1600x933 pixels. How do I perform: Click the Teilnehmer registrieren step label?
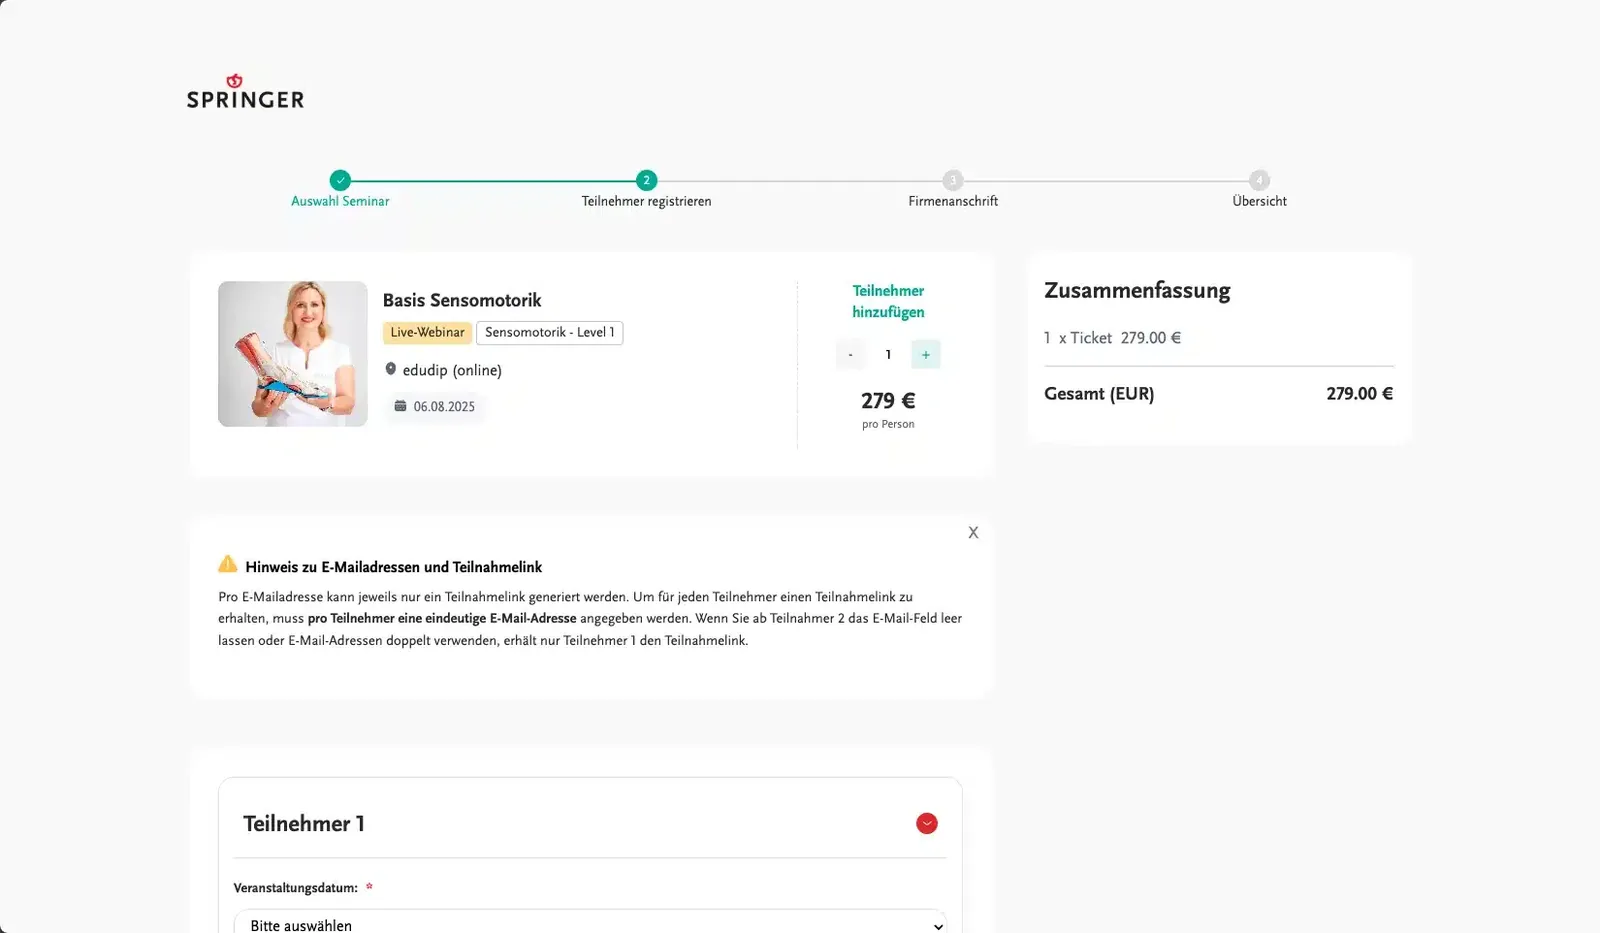tap(646, 201)
